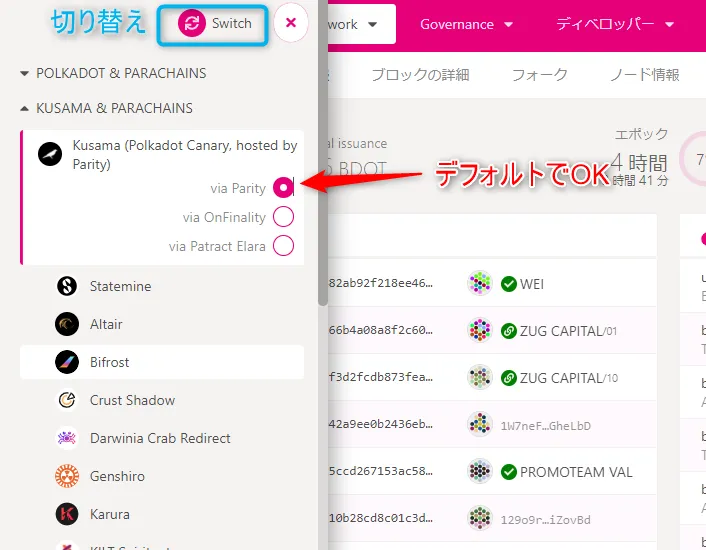Click identicon beside 1W7neF…GheLbD
This screenshot has width=706, height=550.
click(480, 424)
